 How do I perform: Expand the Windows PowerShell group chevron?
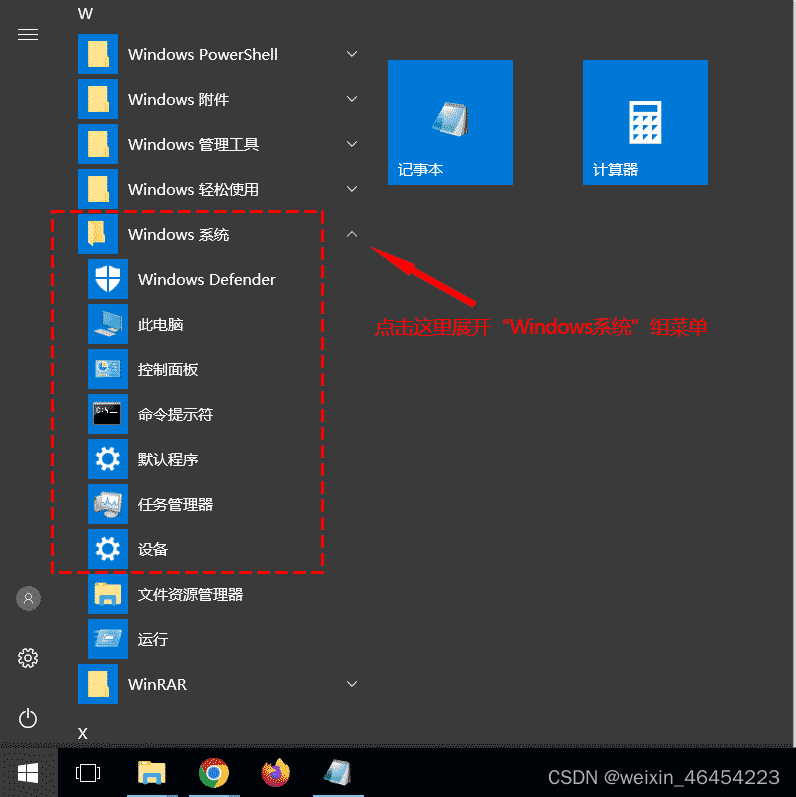(352, 54)
